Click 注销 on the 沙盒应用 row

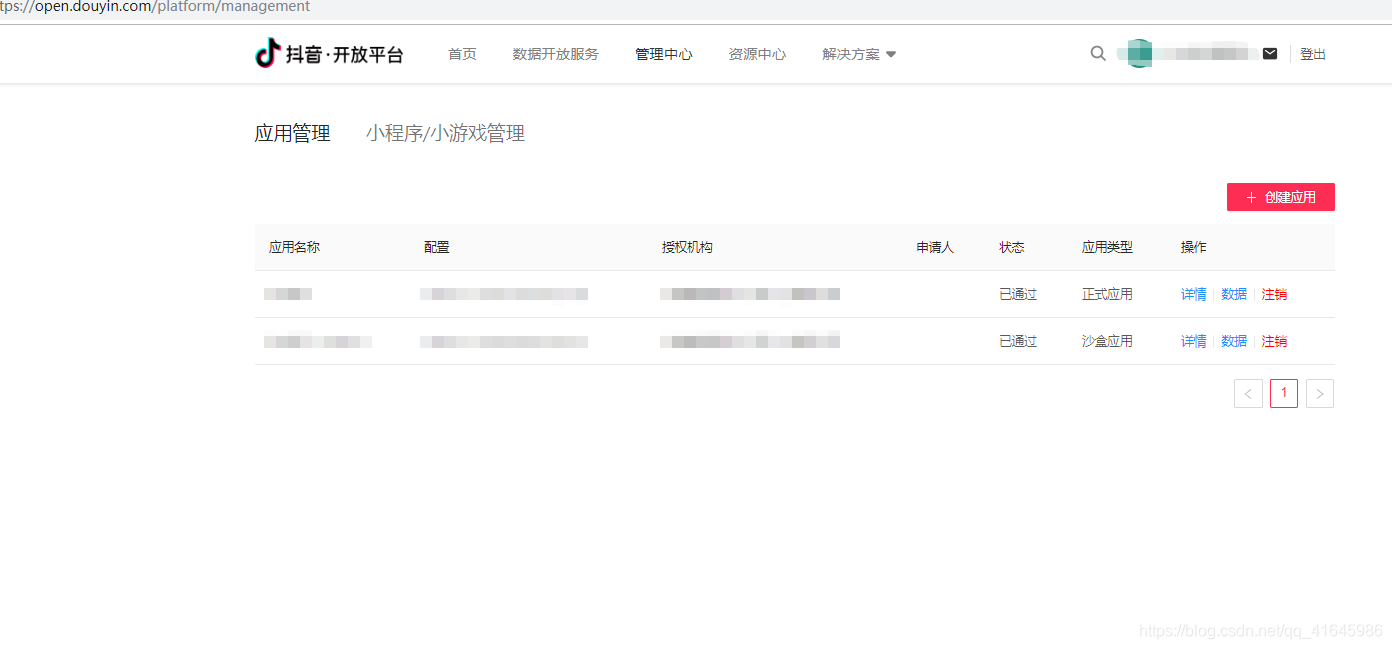click(1275, 341)
